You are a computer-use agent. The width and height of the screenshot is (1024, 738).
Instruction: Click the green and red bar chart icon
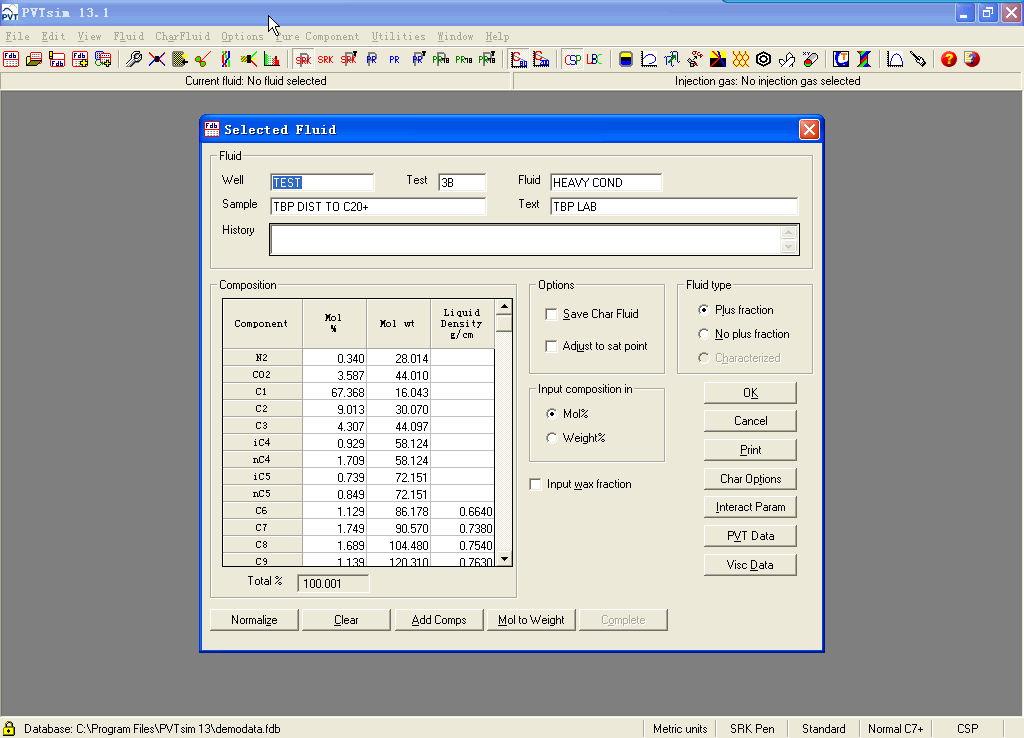[x=272, y=59]
